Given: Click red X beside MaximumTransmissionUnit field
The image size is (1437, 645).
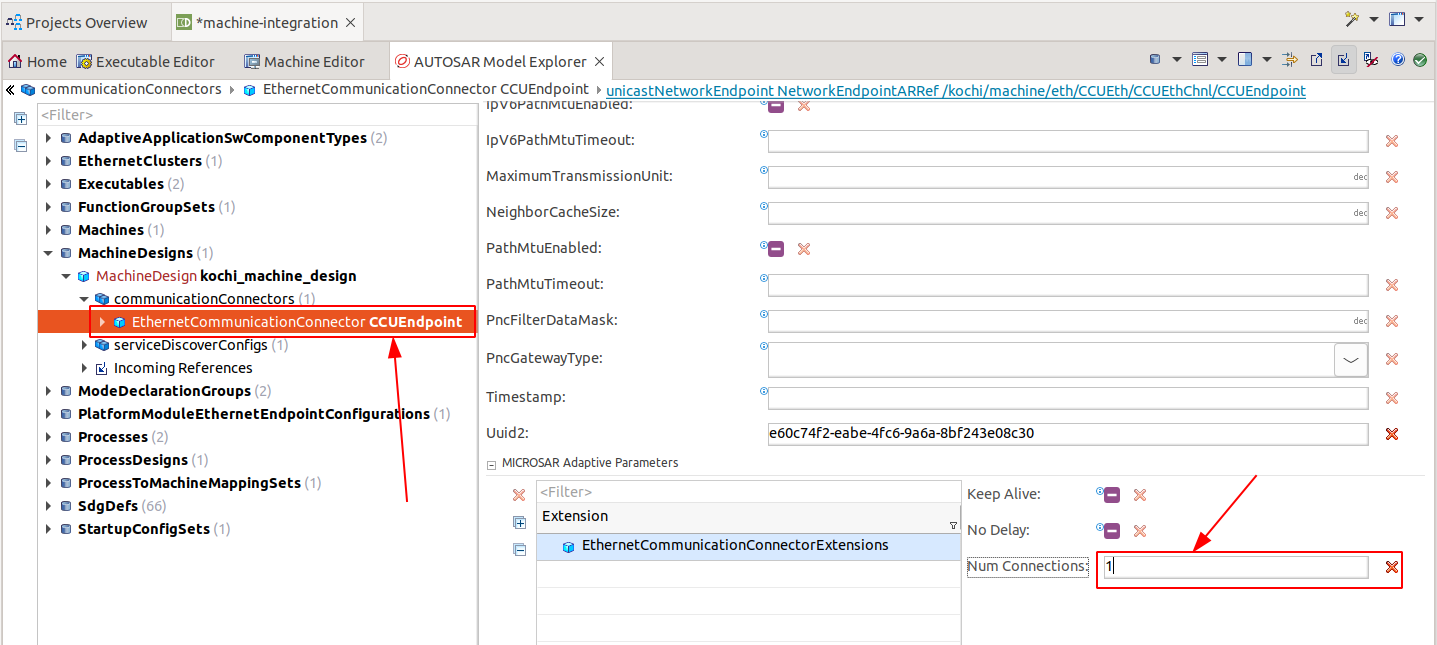Looking at the screenshot, I should (1391, 177).
